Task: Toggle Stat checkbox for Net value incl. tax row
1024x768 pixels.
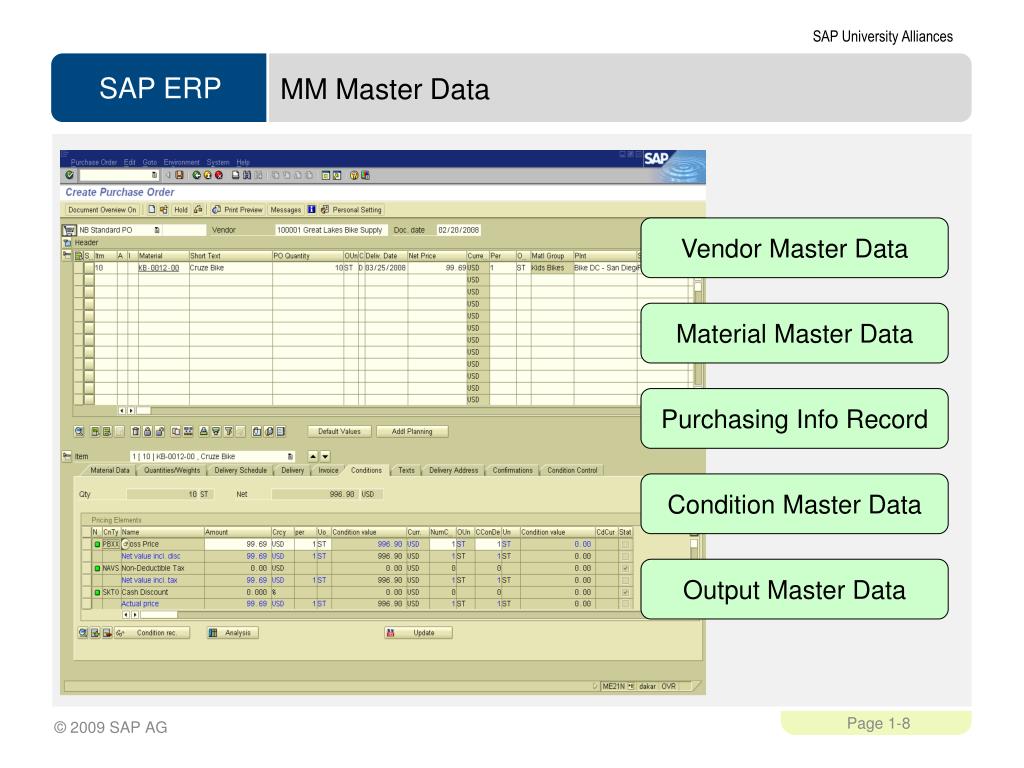Action: 626,581
